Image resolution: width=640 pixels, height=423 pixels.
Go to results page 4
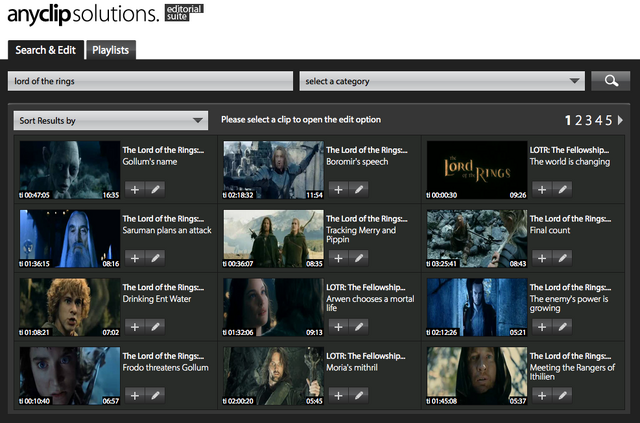[598, 120]
